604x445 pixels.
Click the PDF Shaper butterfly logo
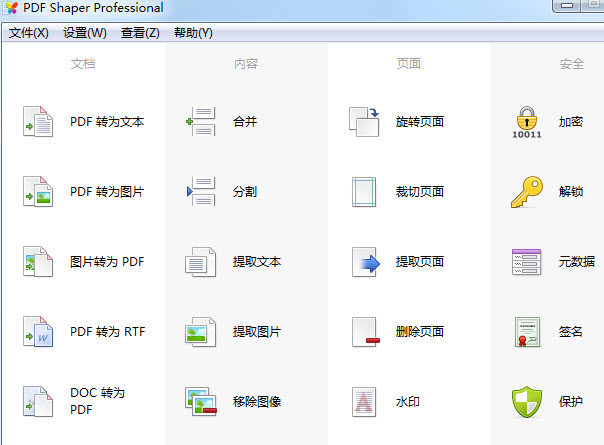pyautogui.click(x=10, y=8)
